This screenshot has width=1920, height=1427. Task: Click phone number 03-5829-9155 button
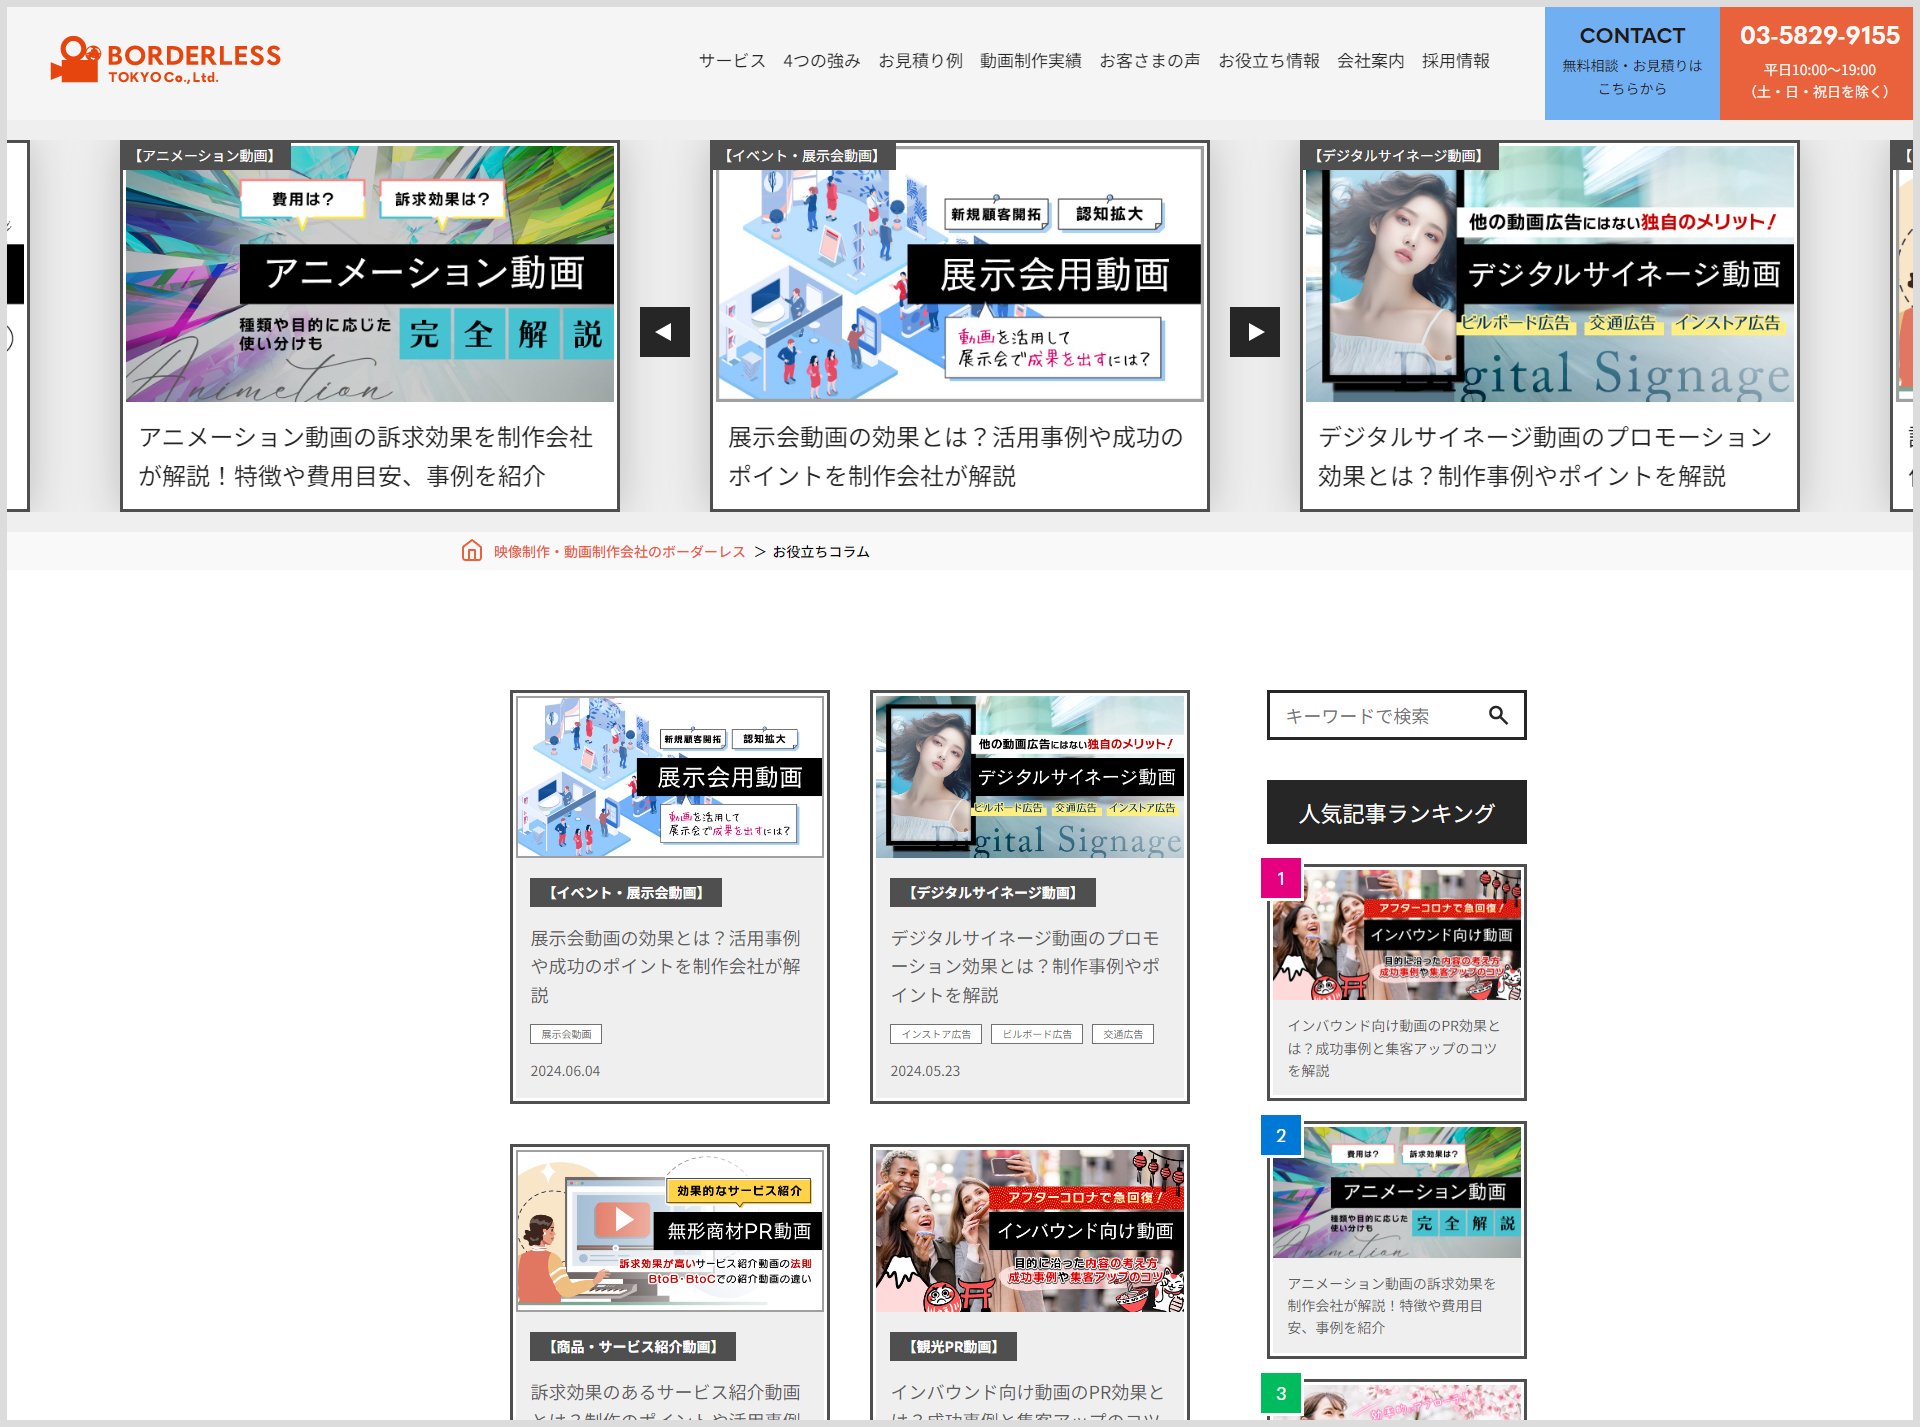[1819, 63]
